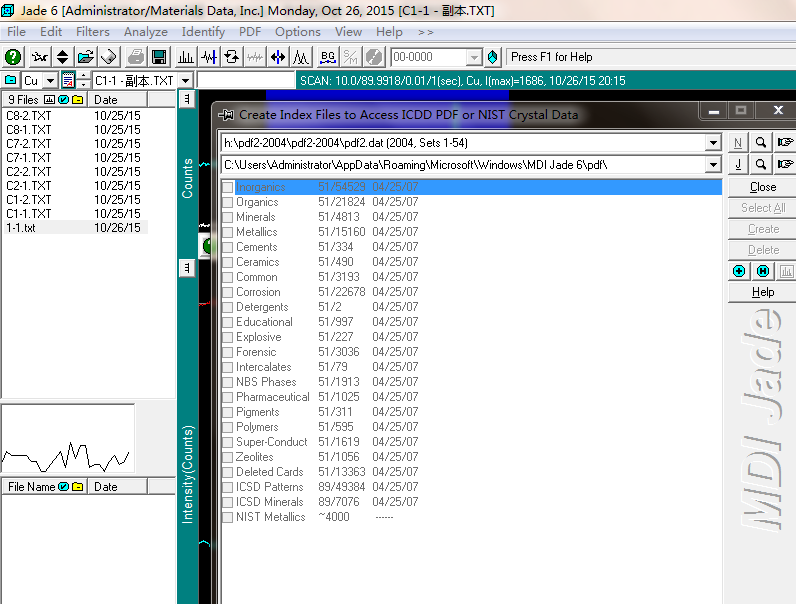
Task: Check the Metallics checkbox
Action: [x=227, y=232]
